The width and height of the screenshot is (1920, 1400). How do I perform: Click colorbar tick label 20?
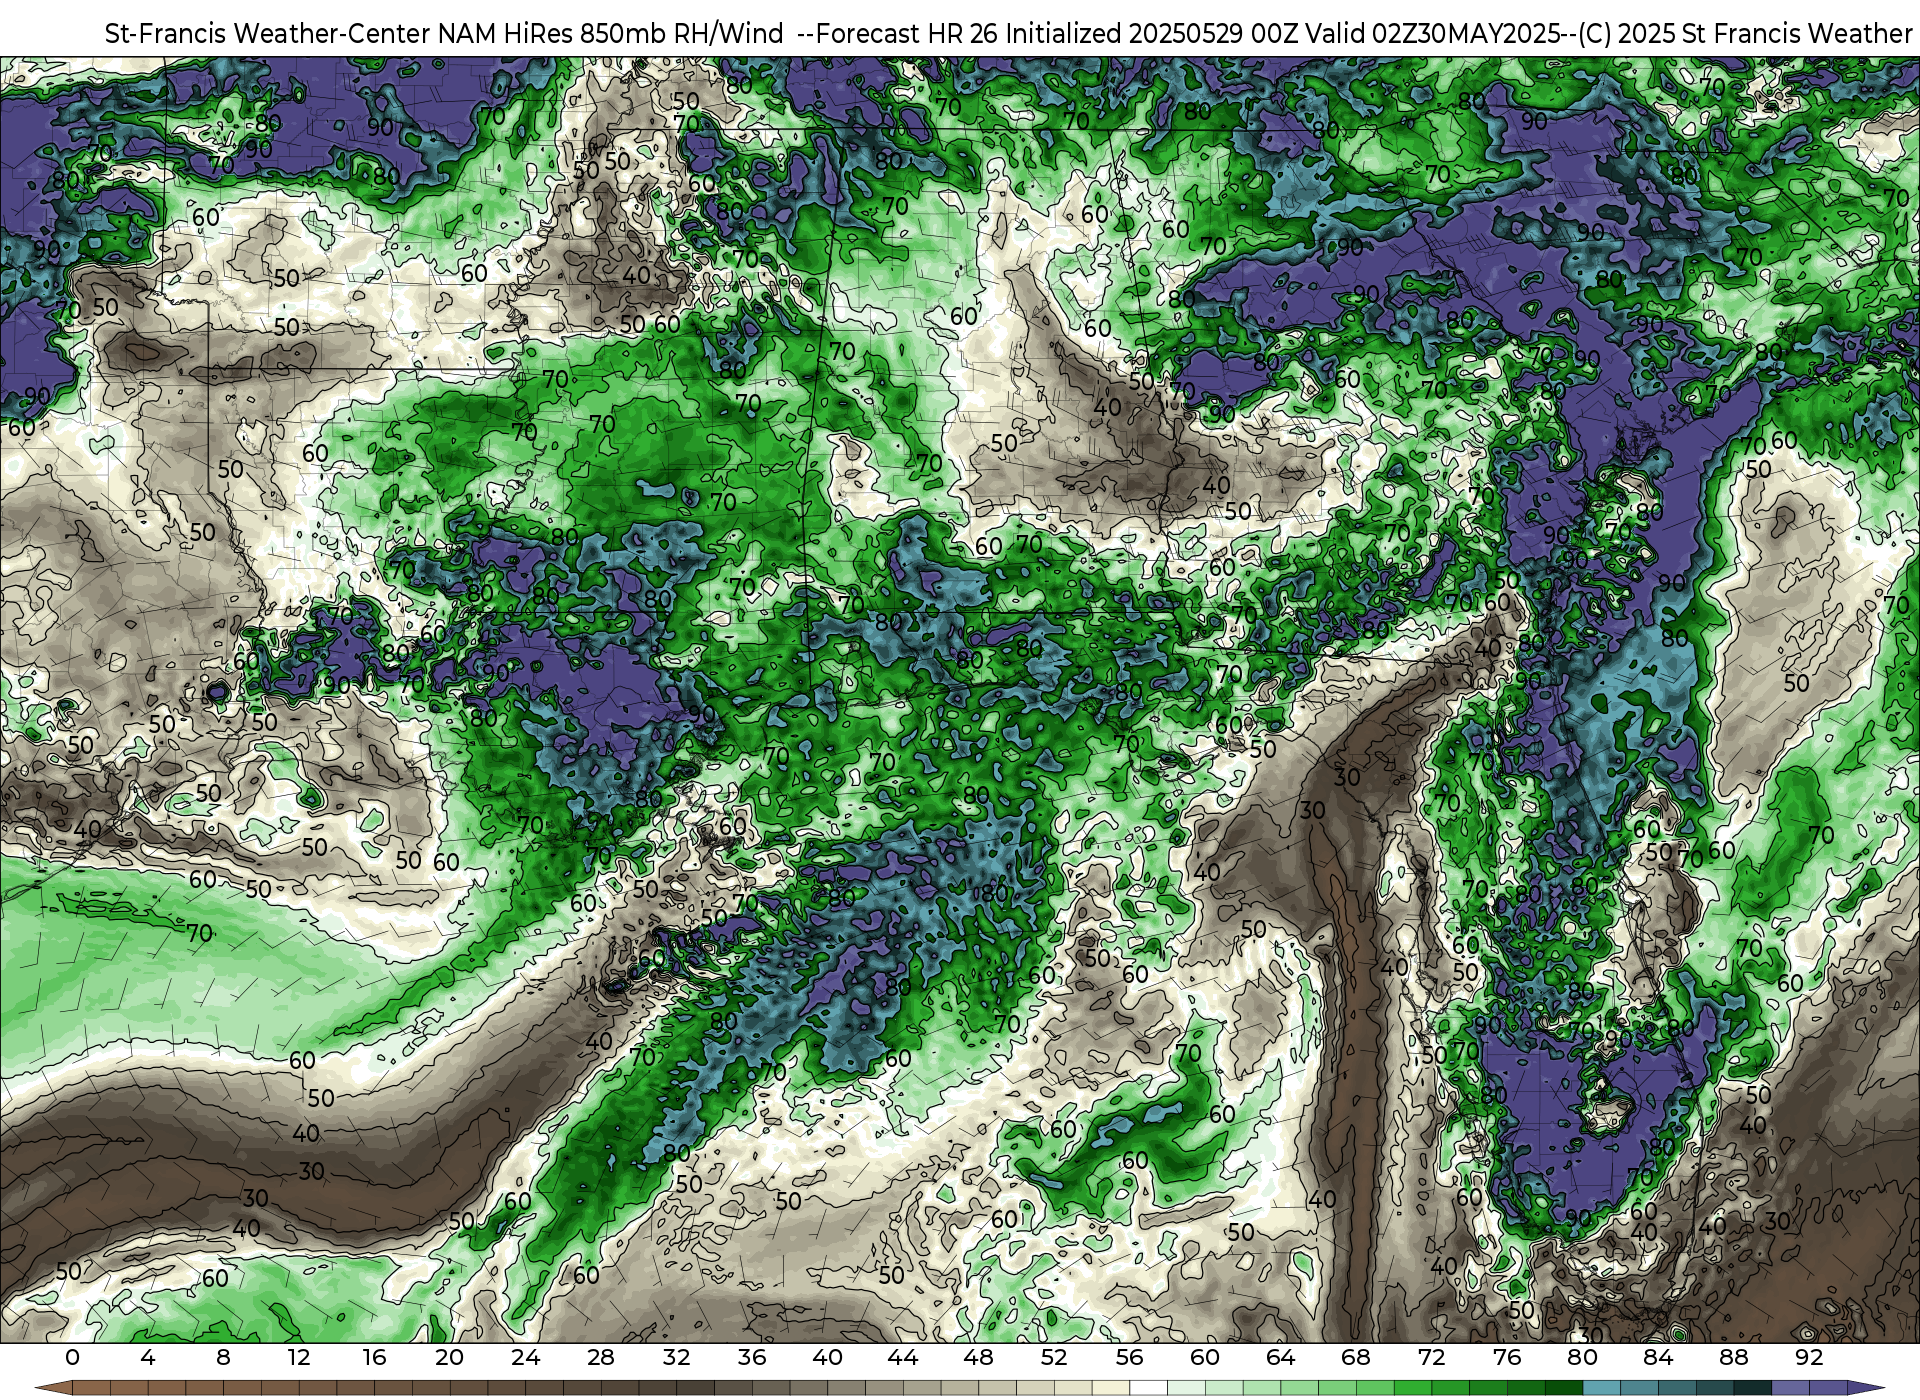450,1357
